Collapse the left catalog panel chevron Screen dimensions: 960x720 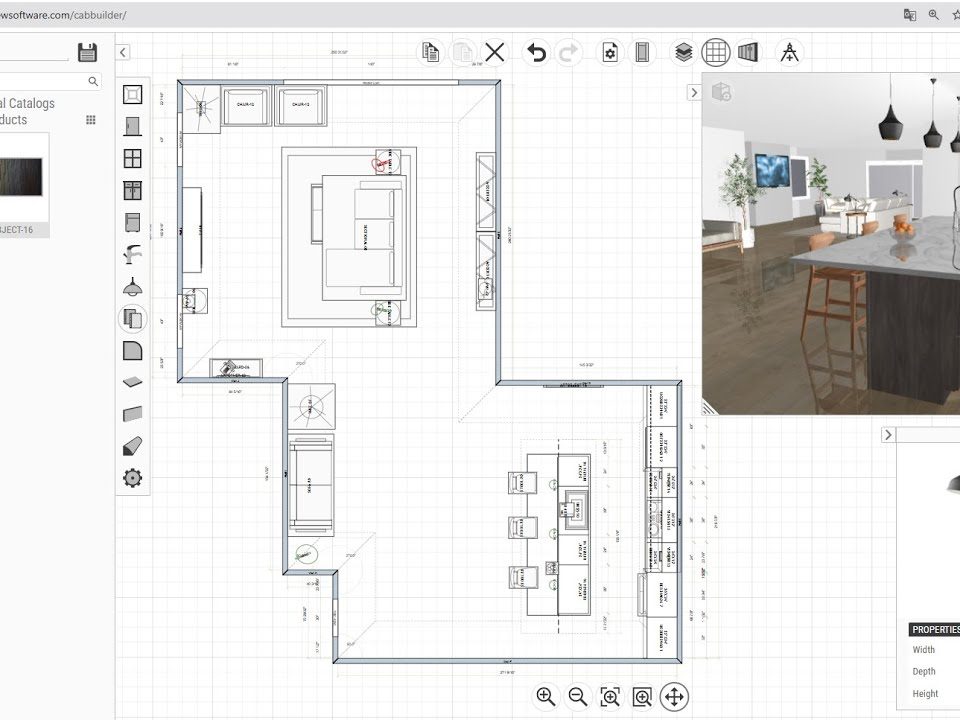(122, 53)
